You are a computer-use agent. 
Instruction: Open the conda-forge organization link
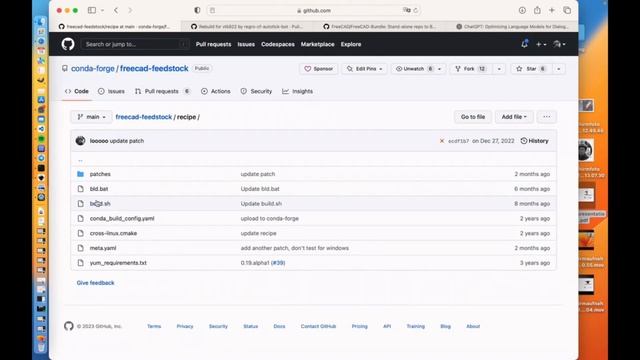click(93, 69)
